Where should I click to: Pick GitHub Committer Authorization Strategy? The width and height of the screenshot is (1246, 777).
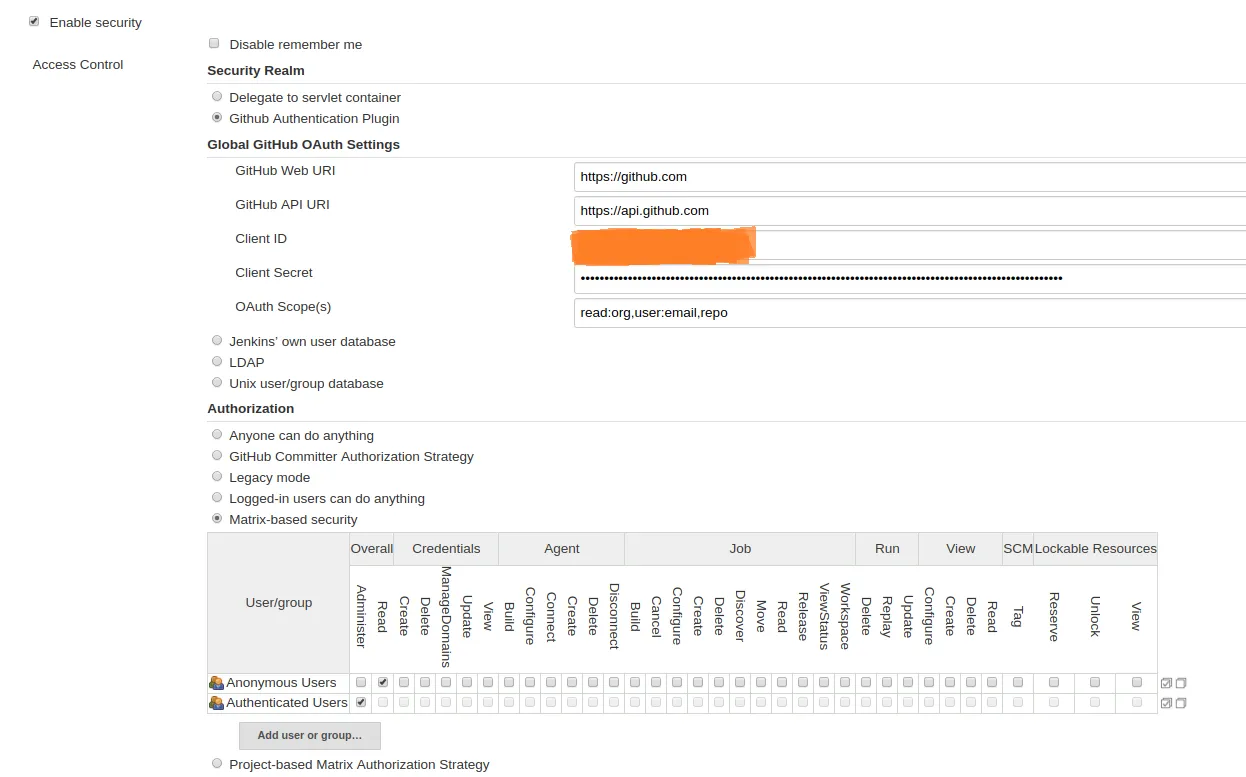tap(217, 455)
